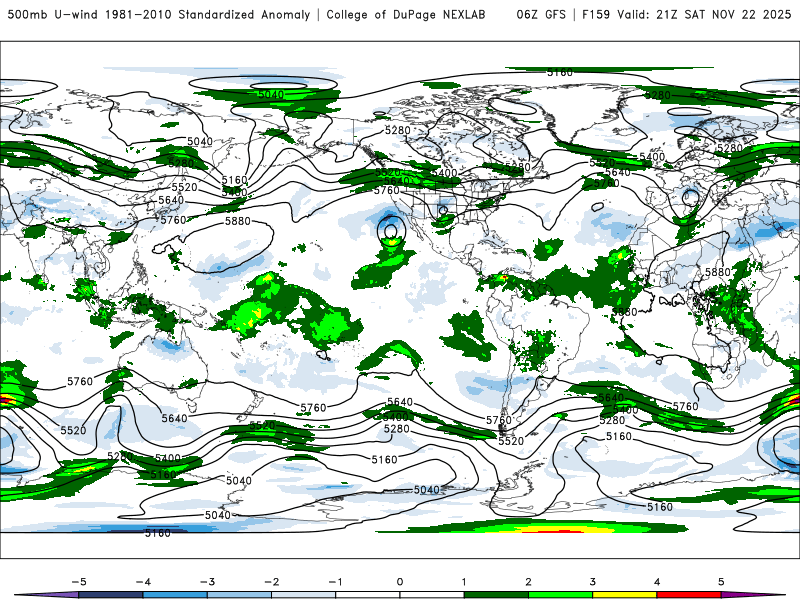Select the '06Z GFS' model run text
This screenshot has height=600, width=800.
pyautogui.click(x=541, y=14)
